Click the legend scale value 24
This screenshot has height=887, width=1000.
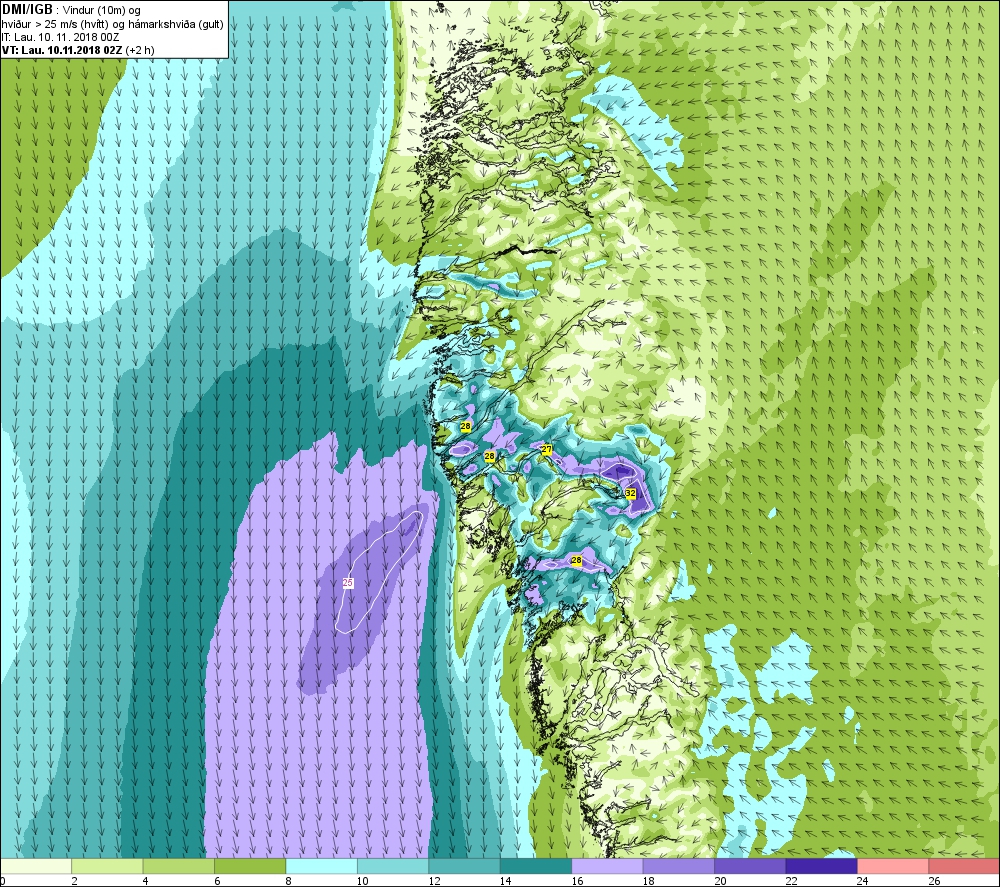(862, 881)
